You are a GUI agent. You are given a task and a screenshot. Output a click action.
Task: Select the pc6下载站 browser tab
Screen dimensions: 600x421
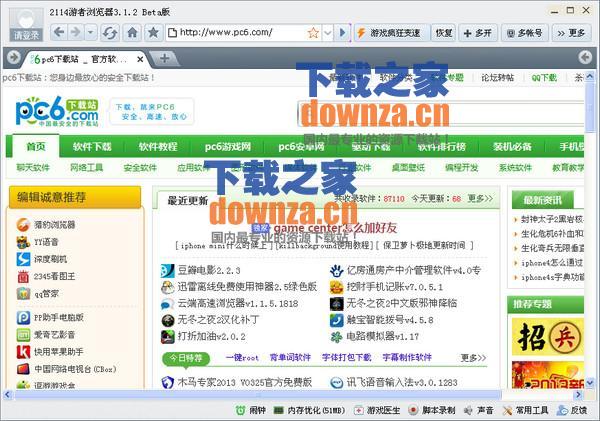point(82,59)
